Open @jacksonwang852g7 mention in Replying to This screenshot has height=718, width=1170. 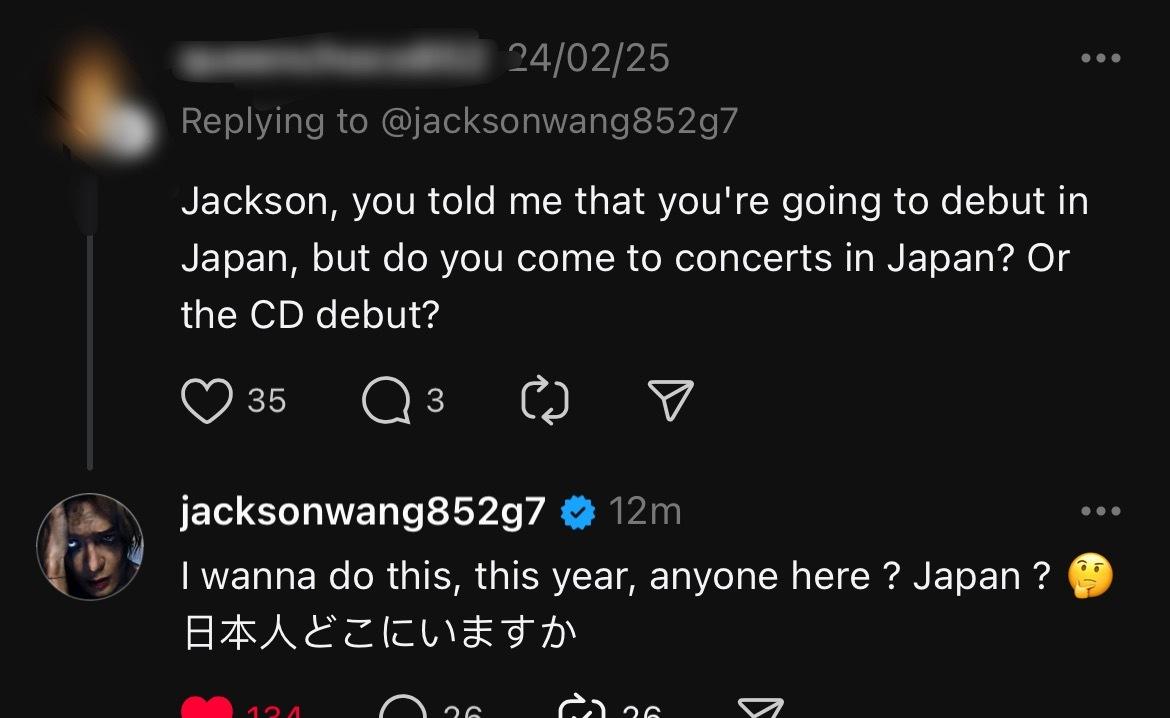560,121
